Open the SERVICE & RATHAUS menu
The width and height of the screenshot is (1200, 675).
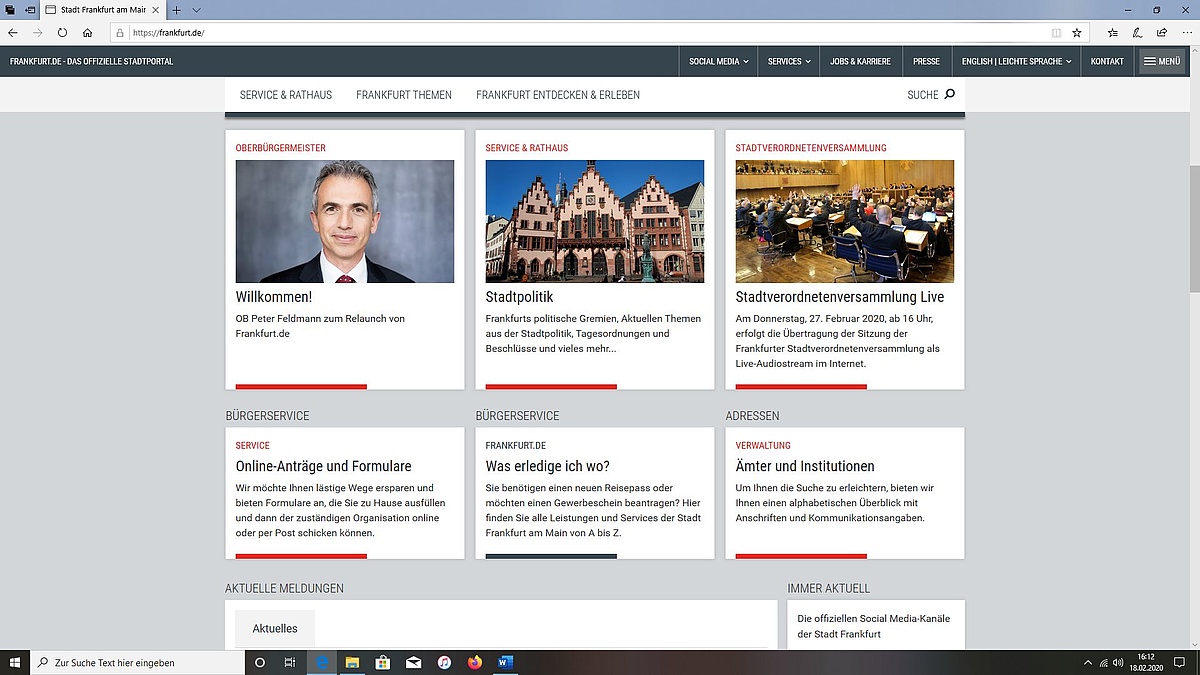coord(286,95)
